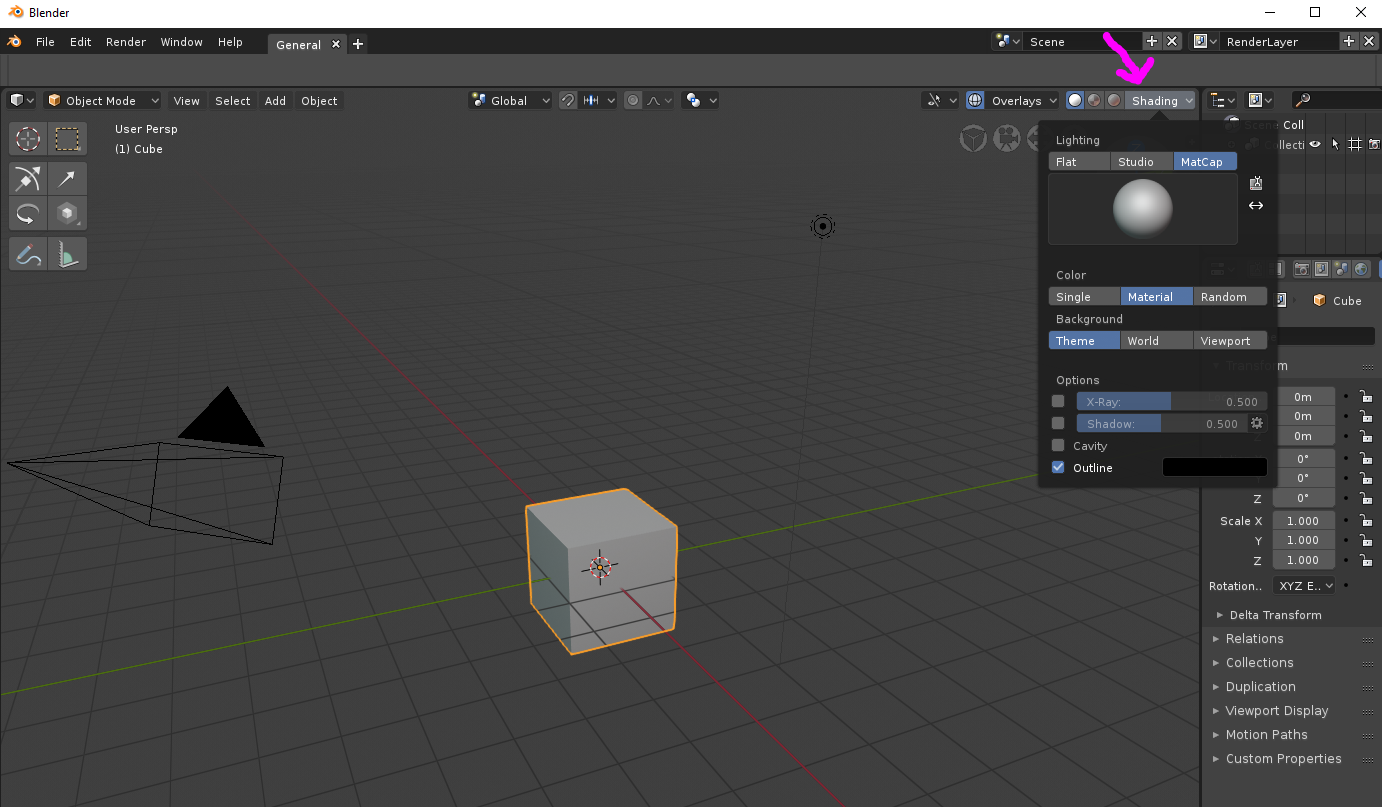
Task: Open the pivot point menu
Action: [700, 100]
